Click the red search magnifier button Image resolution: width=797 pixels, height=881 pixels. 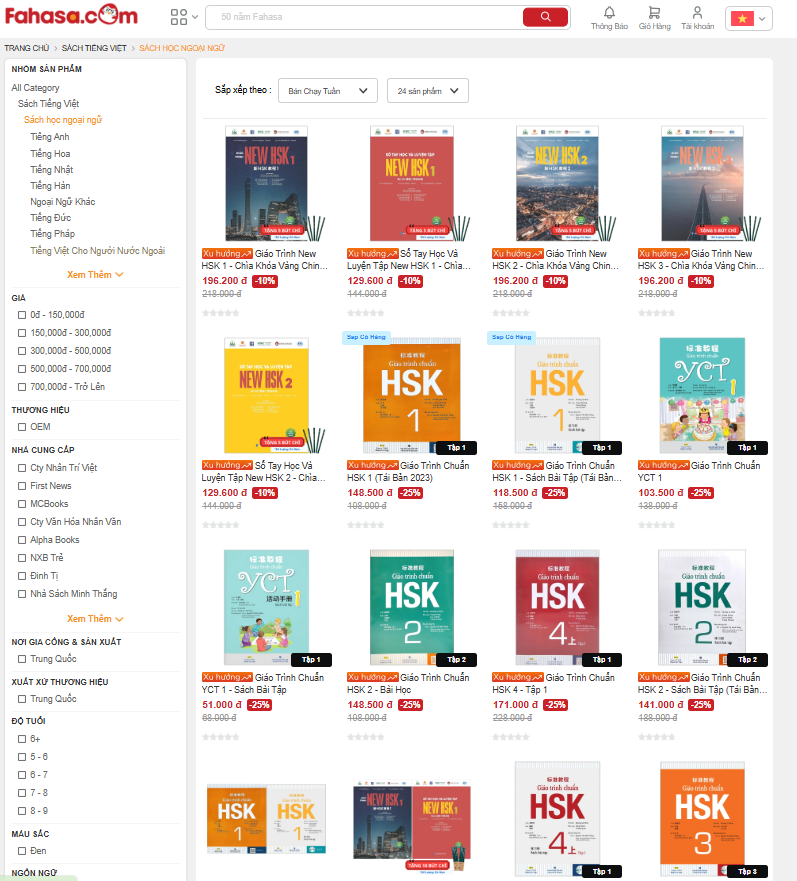coord(545,17)
